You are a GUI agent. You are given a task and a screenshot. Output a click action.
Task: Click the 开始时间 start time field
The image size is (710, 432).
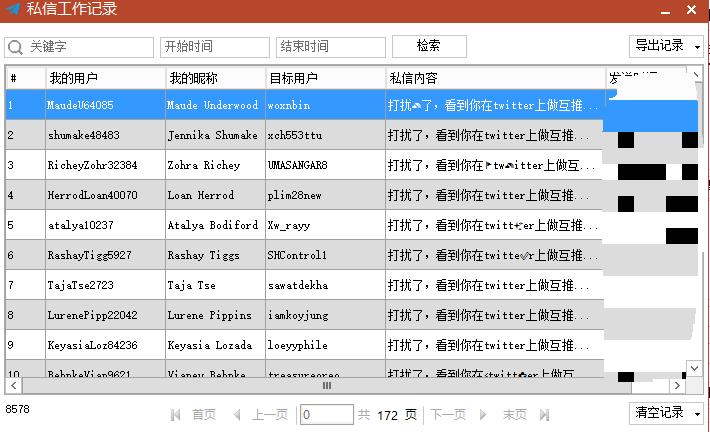[214, 47]
